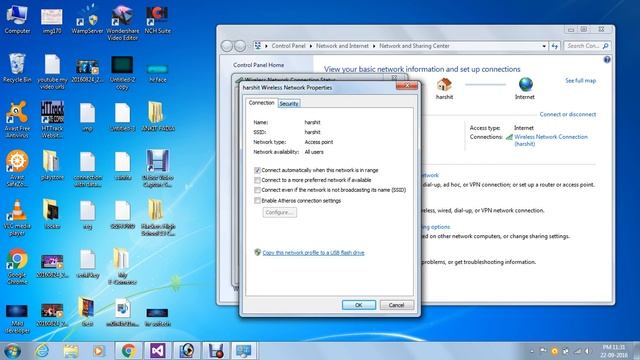
Task: Enable Connect to a more preferred network
Action: point(257,180)
